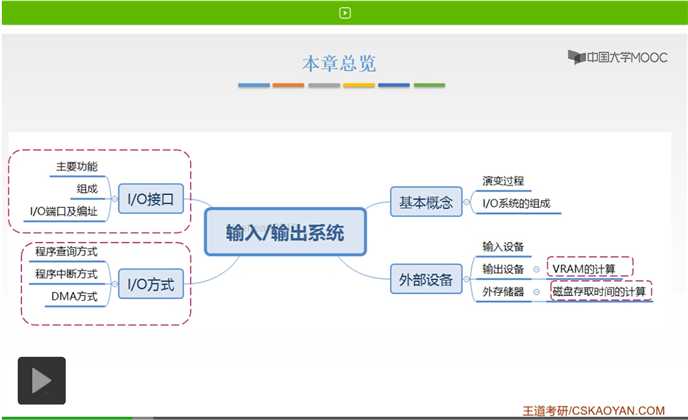
Task: Click the large play button in the video corner
Action: pos(42,381)
